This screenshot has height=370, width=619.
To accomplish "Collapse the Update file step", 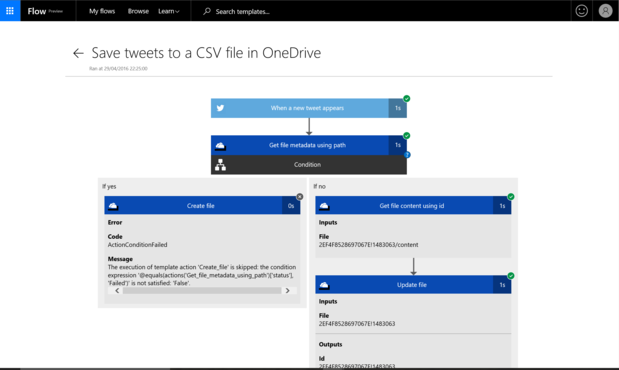I will click(412, 285).
